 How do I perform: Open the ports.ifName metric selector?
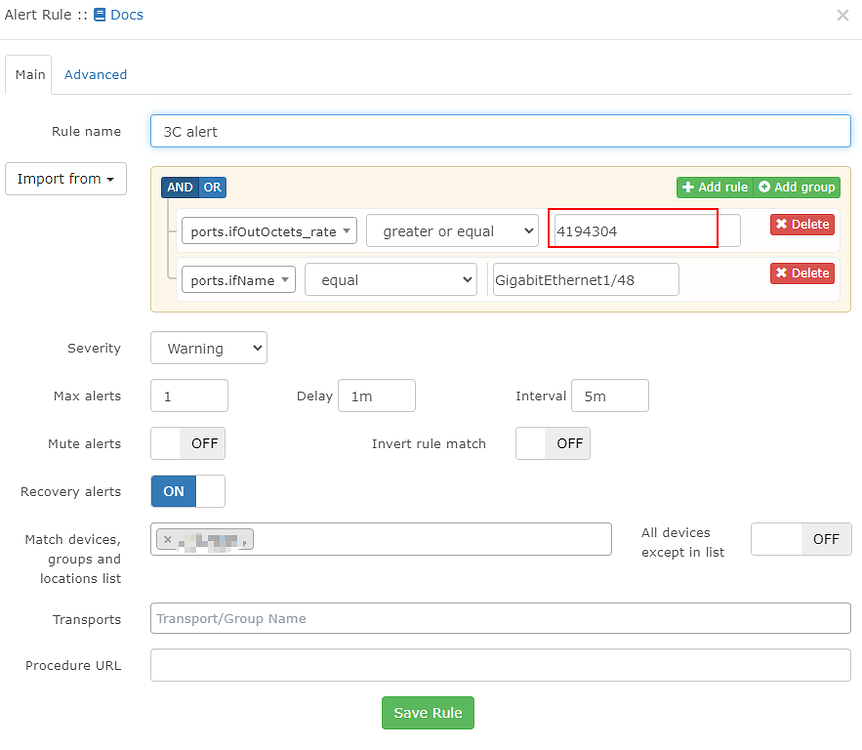[x=238, y=280]
